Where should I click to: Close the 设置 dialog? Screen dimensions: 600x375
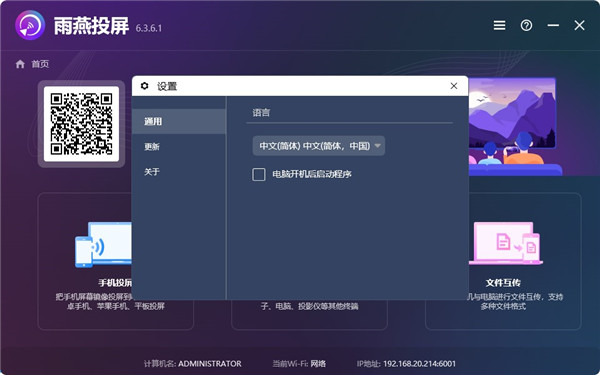454,86
